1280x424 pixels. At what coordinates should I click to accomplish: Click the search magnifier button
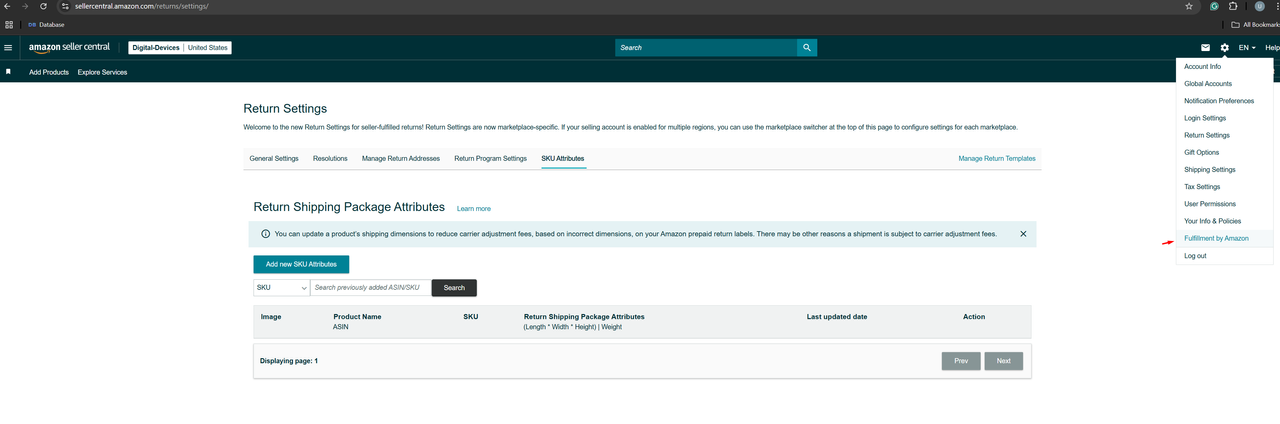806,47
